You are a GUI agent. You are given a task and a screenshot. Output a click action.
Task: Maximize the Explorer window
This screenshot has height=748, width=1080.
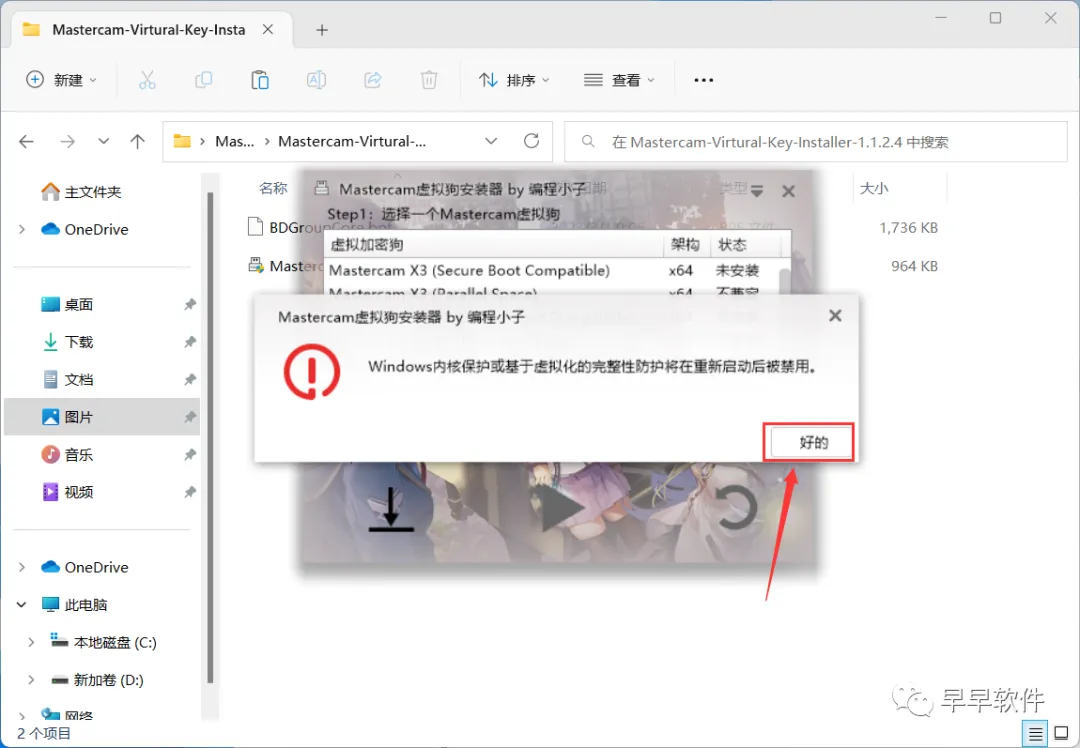pos(995,18)
